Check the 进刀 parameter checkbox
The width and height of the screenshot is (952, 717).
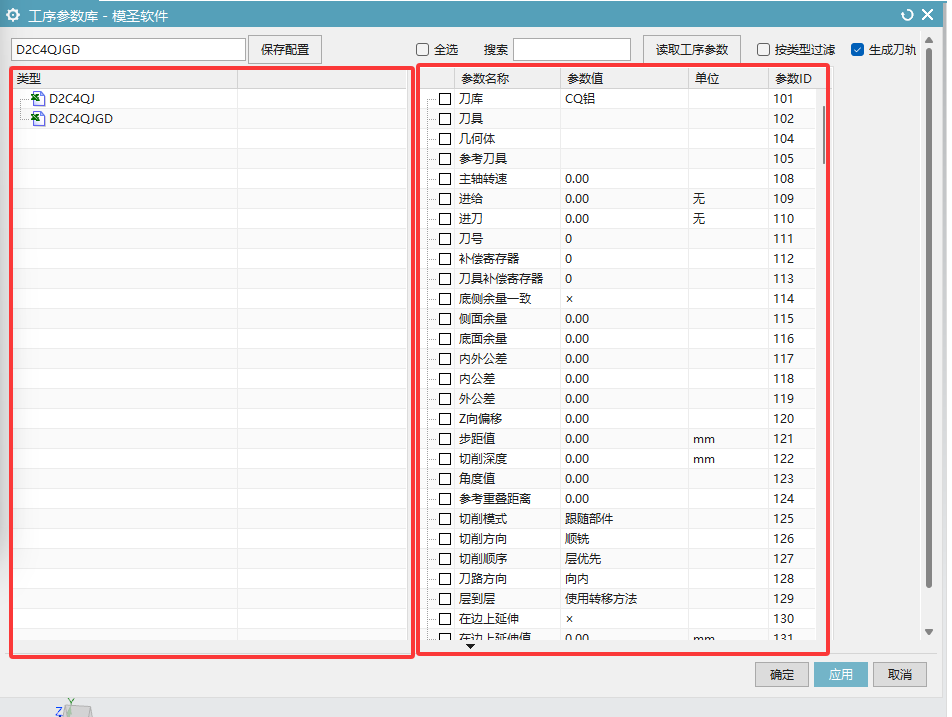445,219
